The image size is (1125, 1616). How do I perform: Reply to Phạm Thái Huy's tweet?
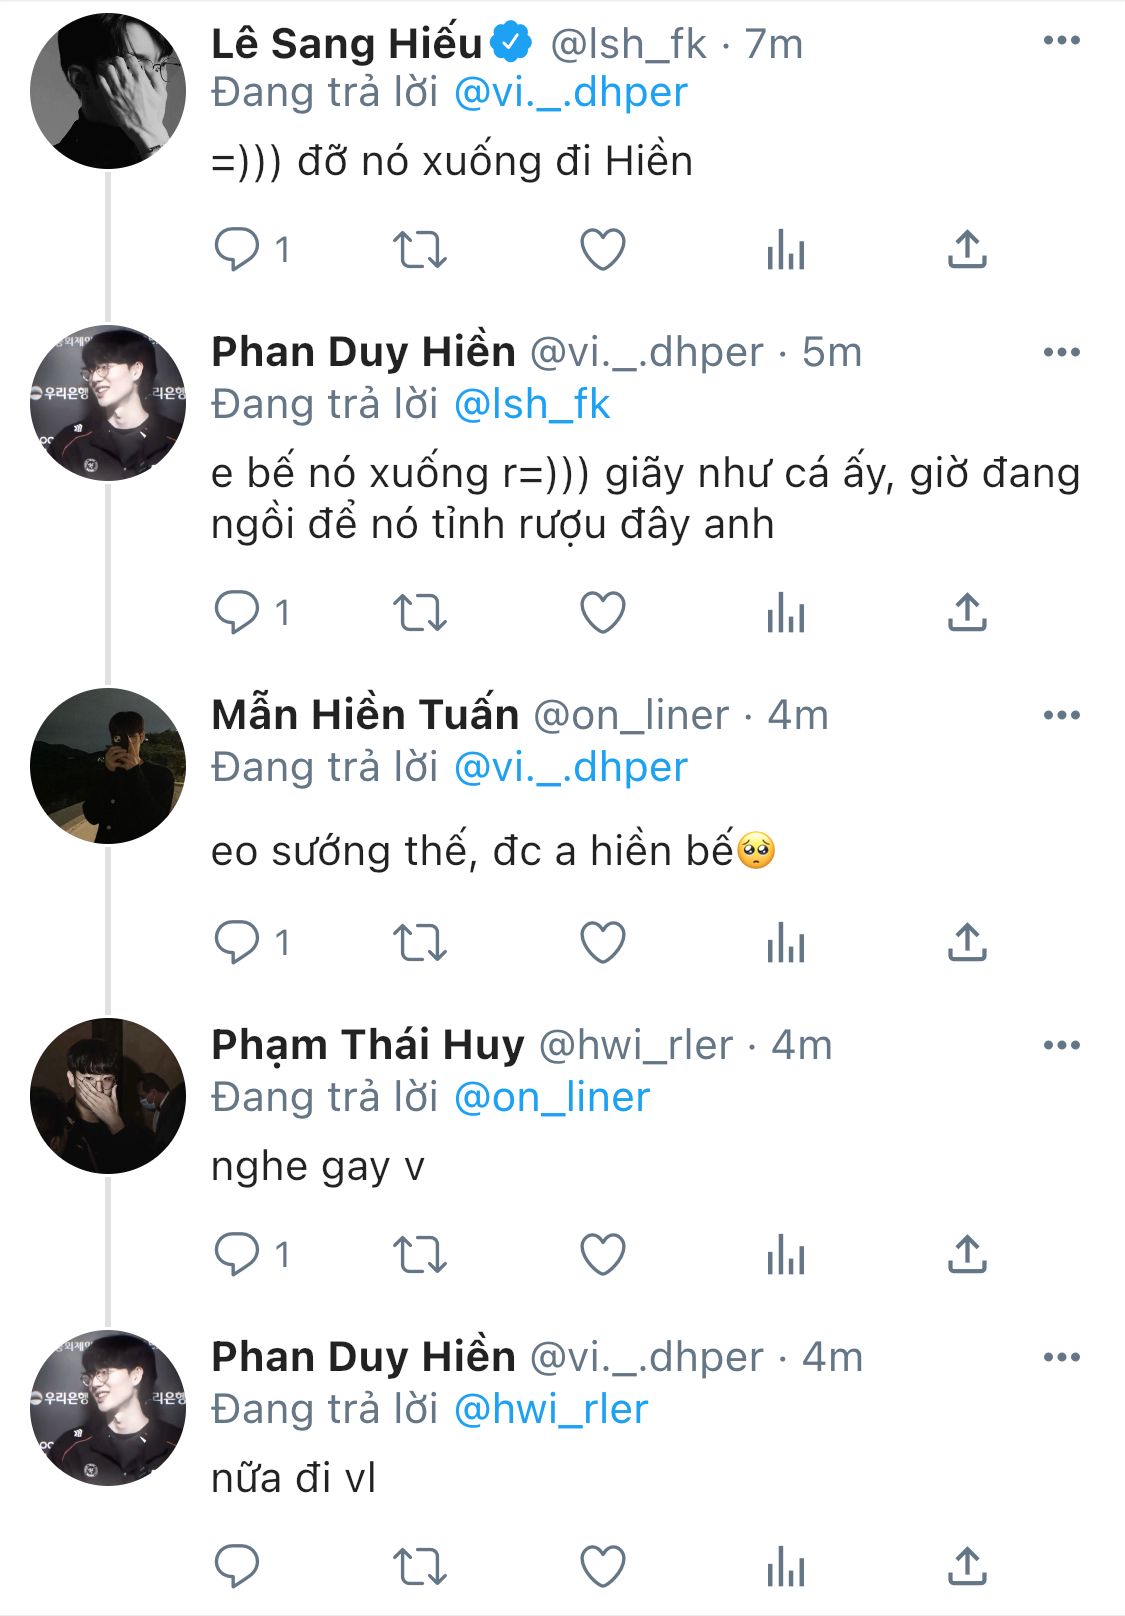[x=237, y=1254]
